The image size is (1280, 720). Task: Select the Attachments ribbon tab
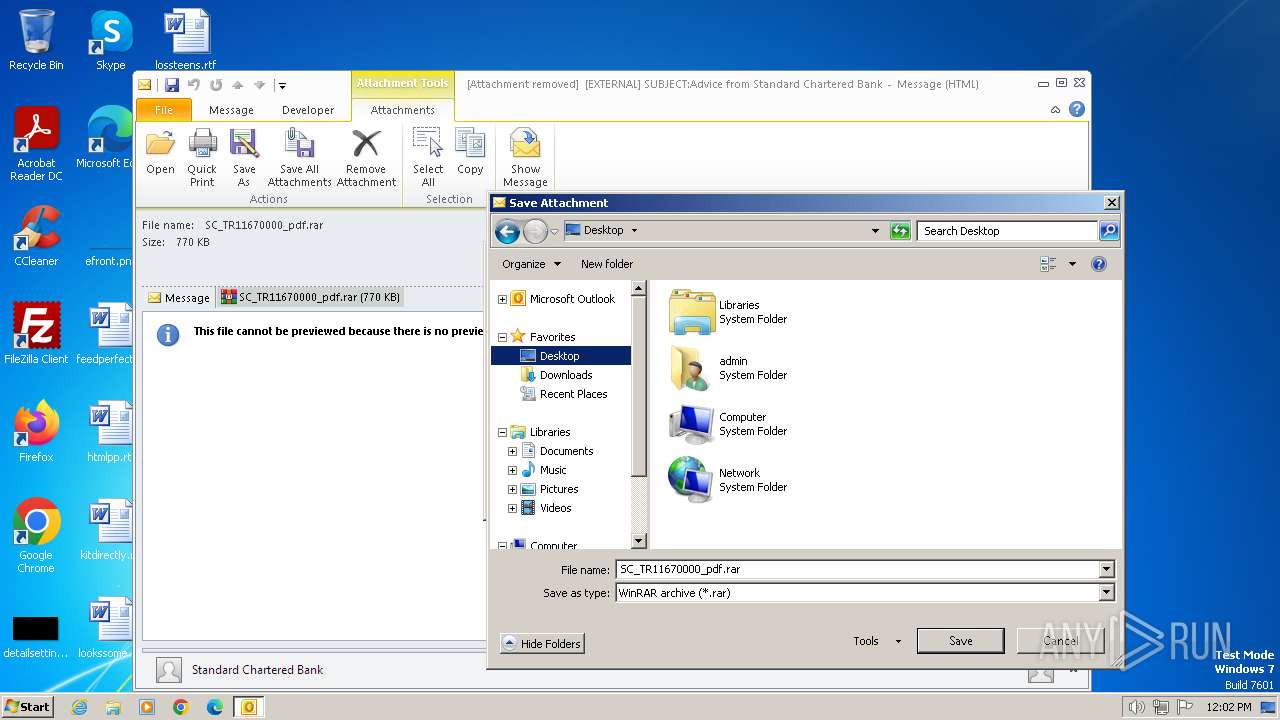coord(402,110)
